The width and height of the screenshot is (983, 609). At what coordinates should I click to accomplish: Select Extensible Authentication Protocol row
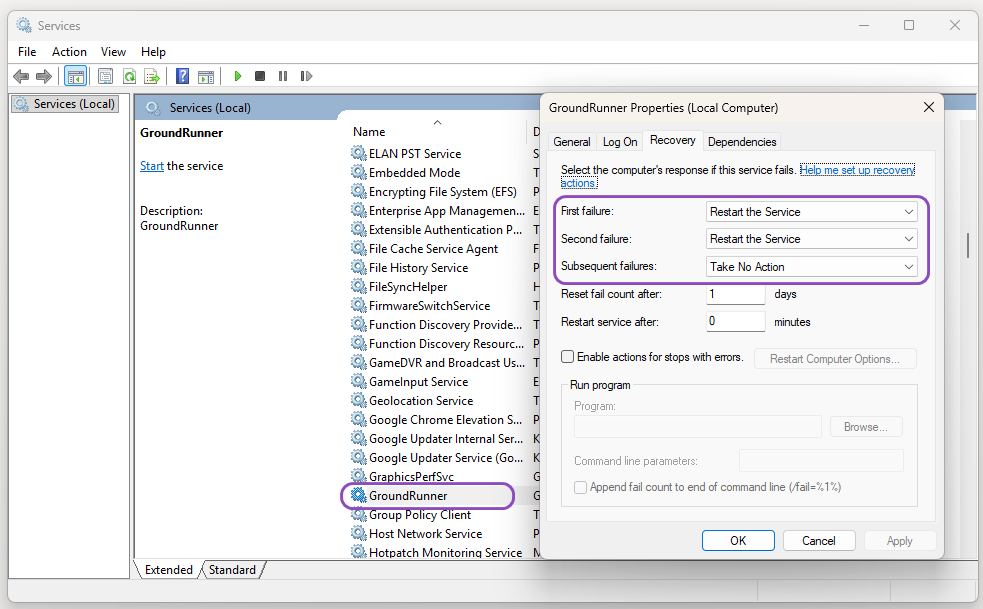click(445, 230)
